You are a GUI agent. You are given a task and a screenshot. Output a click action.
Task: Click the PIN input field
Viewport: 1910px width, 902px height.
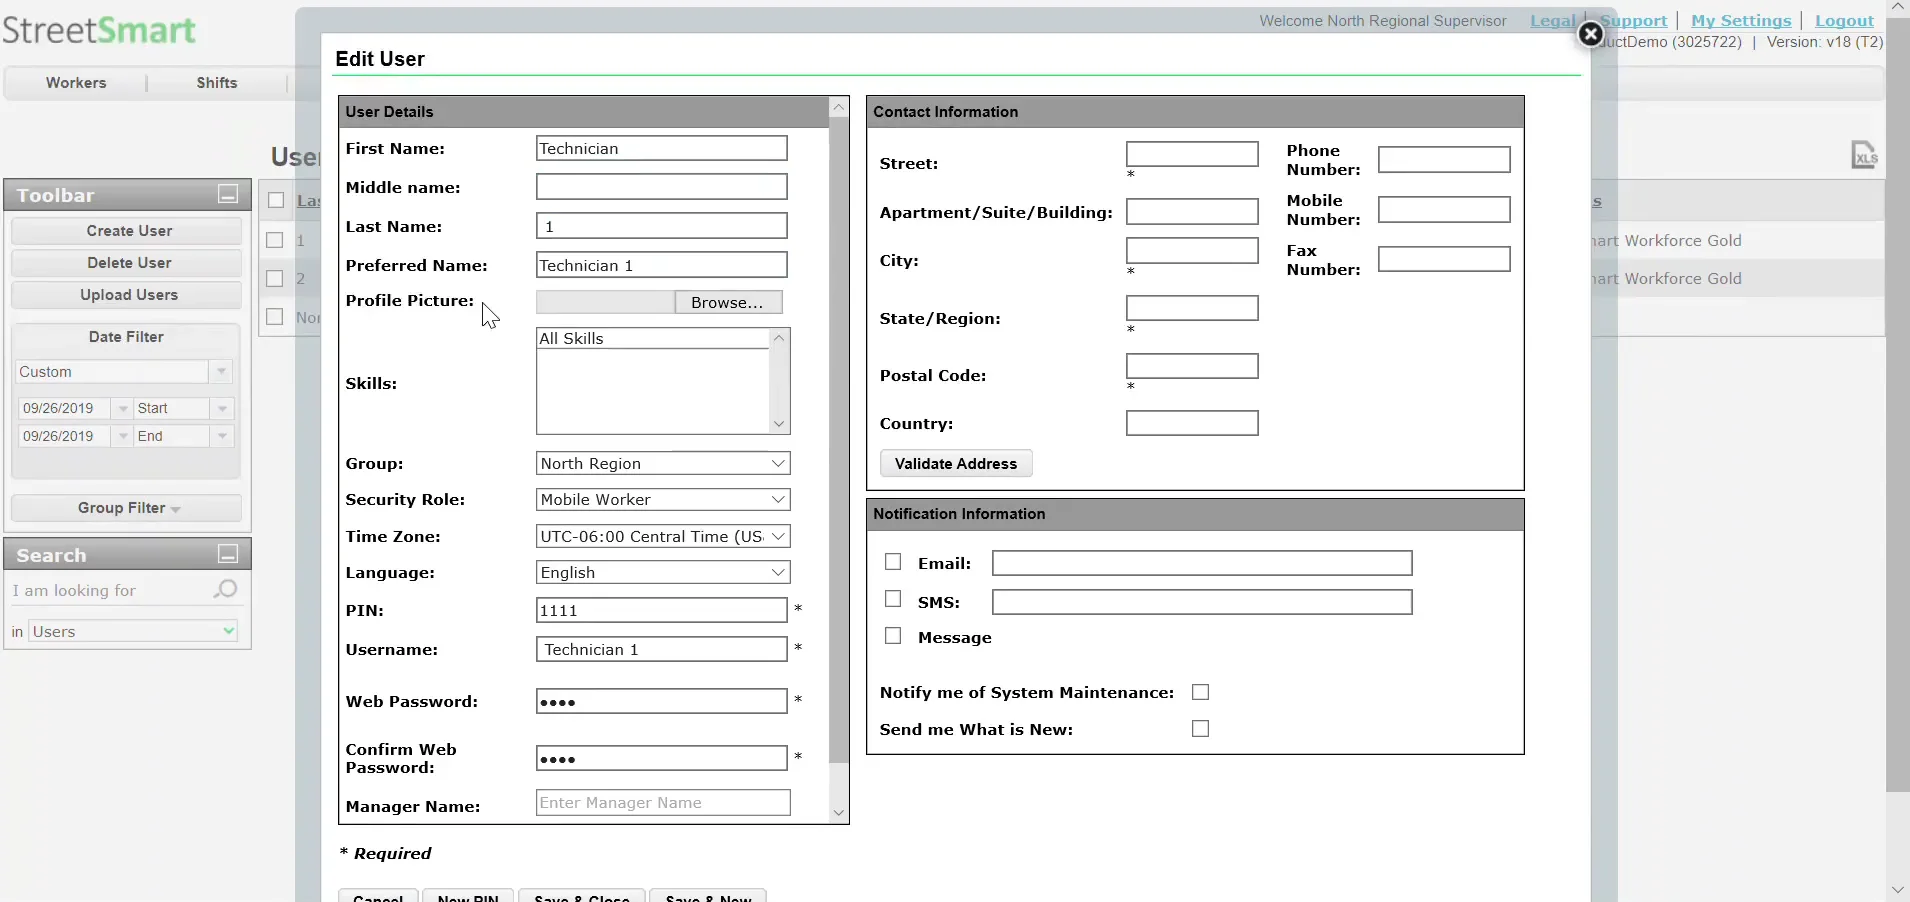(662, 610)
